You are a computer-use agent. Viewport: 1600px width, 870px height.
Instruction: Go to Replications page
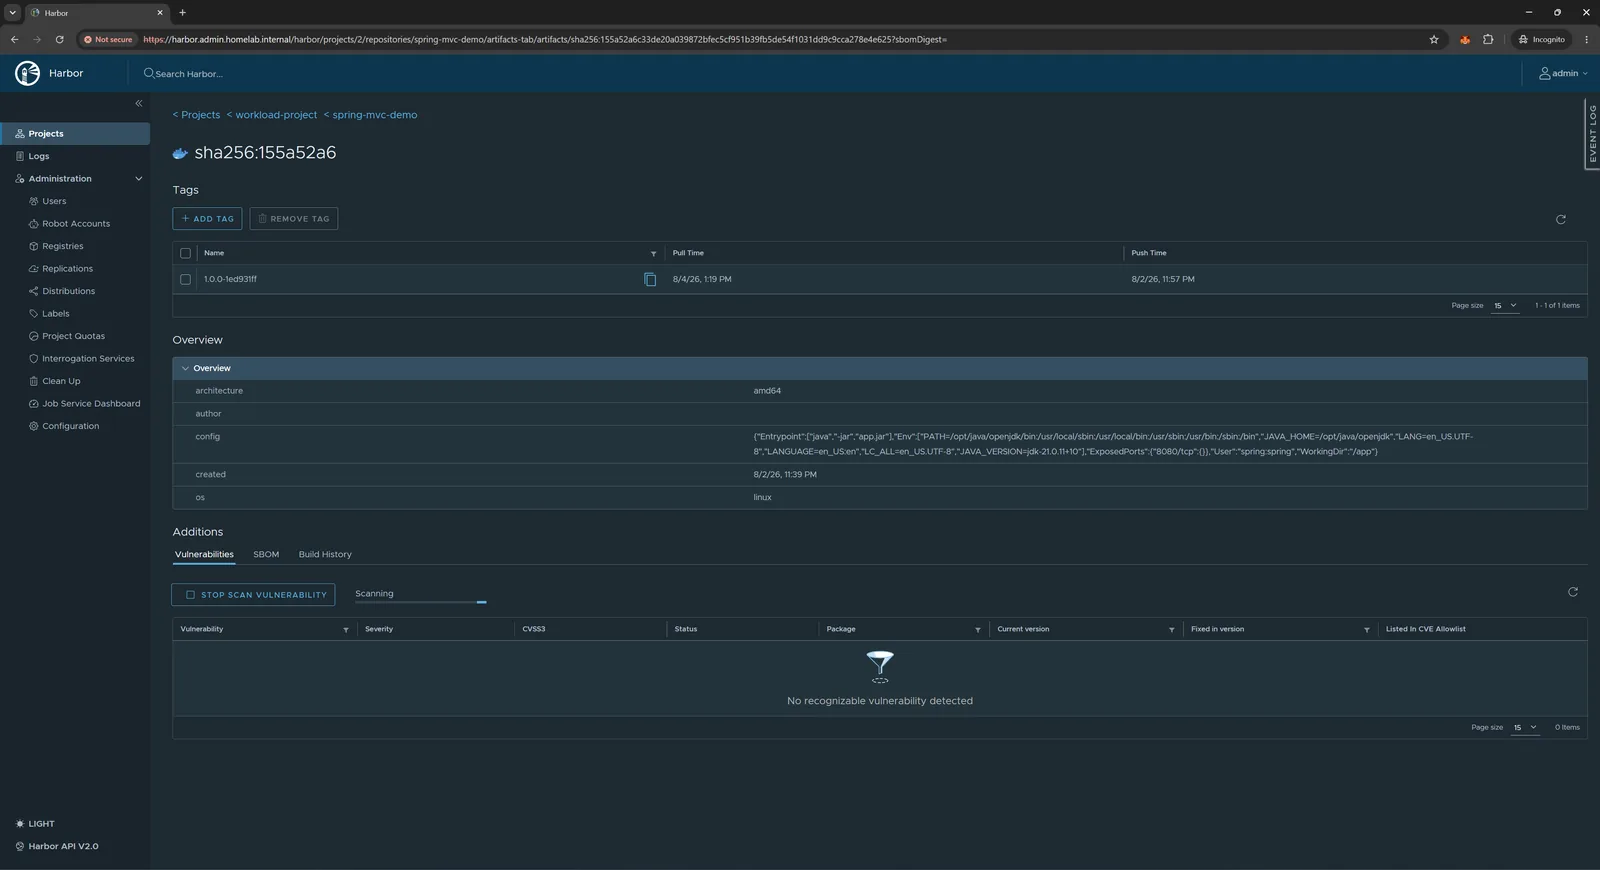click(x=67, y=269)
